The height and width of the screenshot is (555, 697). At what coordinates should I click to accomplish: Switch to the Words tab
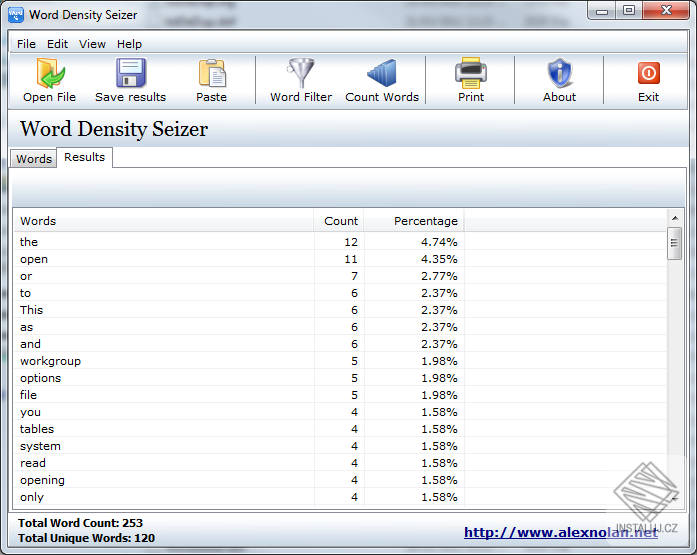pos(34,159)
